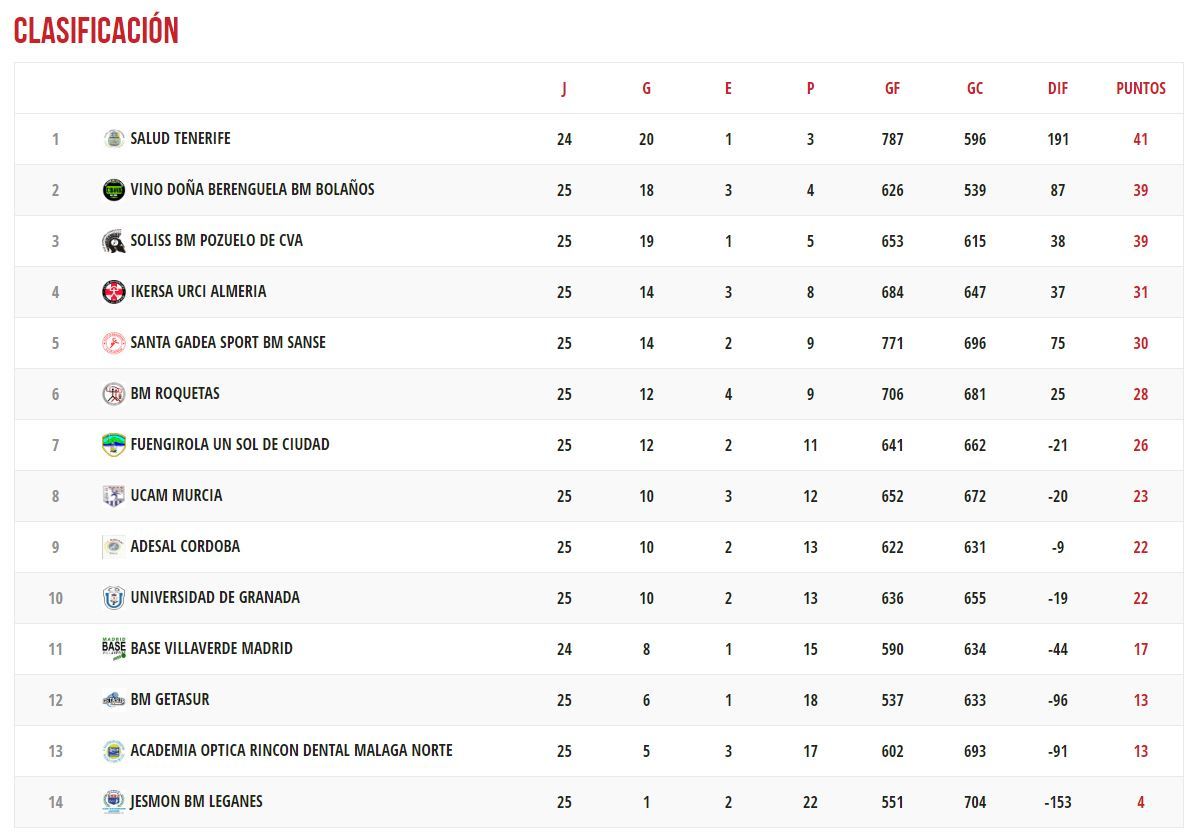Click the Base Villaverde Madrid logo
The height and width of the screenshot is (835, 1195).
coord(114,649)
